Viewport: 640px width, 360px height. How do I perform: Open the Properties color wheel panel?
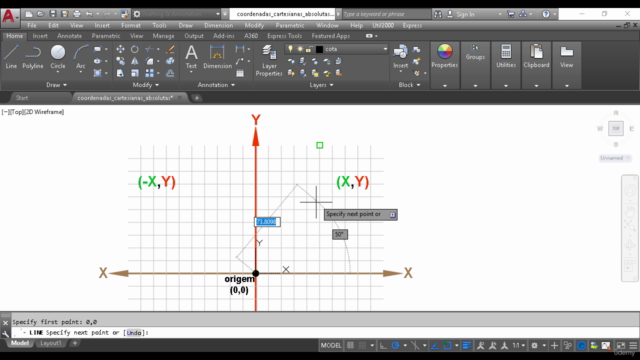(444, 56)
